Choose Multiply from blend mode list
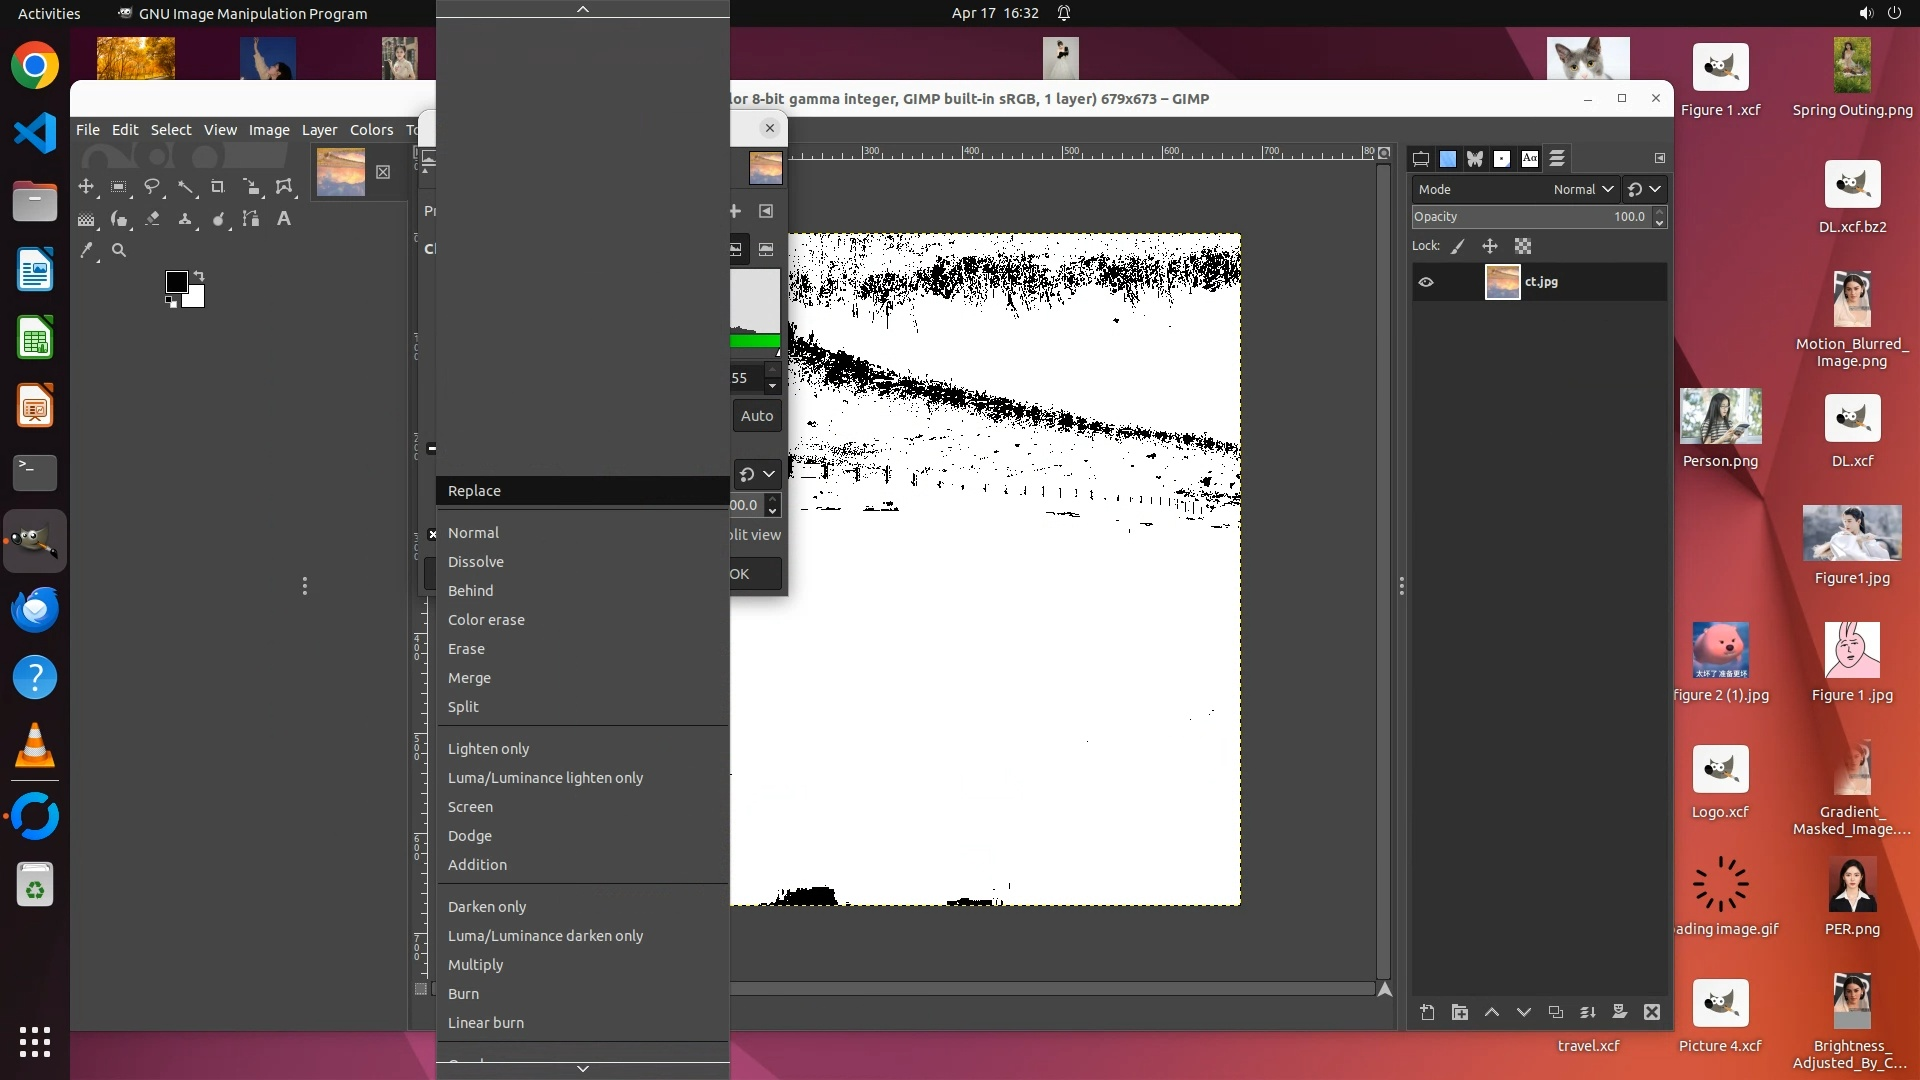 (x=476, y=965)
